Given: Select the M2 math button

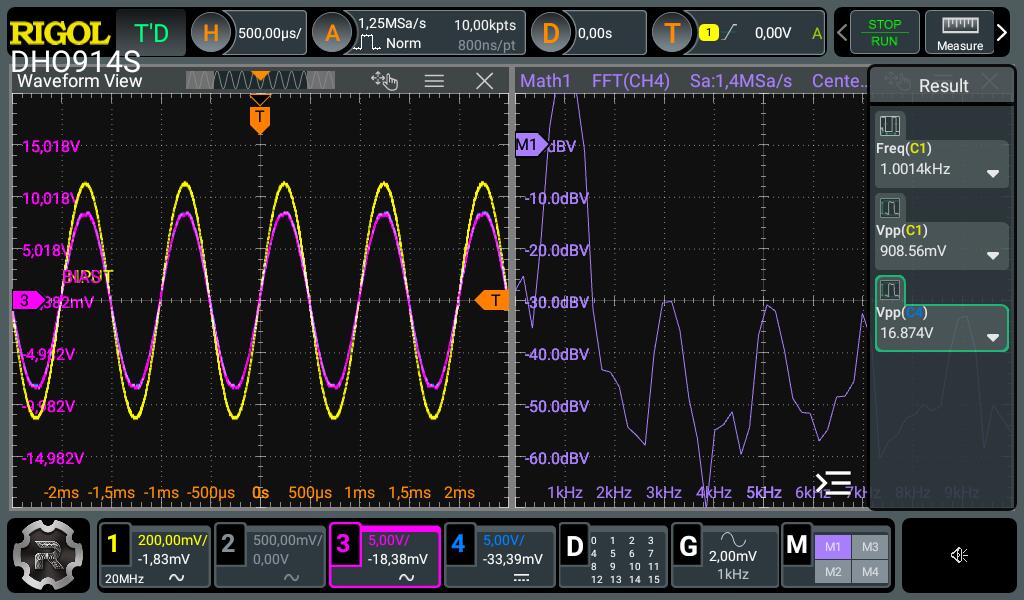Looking at the screenshot, I should (x=833, y=572).
